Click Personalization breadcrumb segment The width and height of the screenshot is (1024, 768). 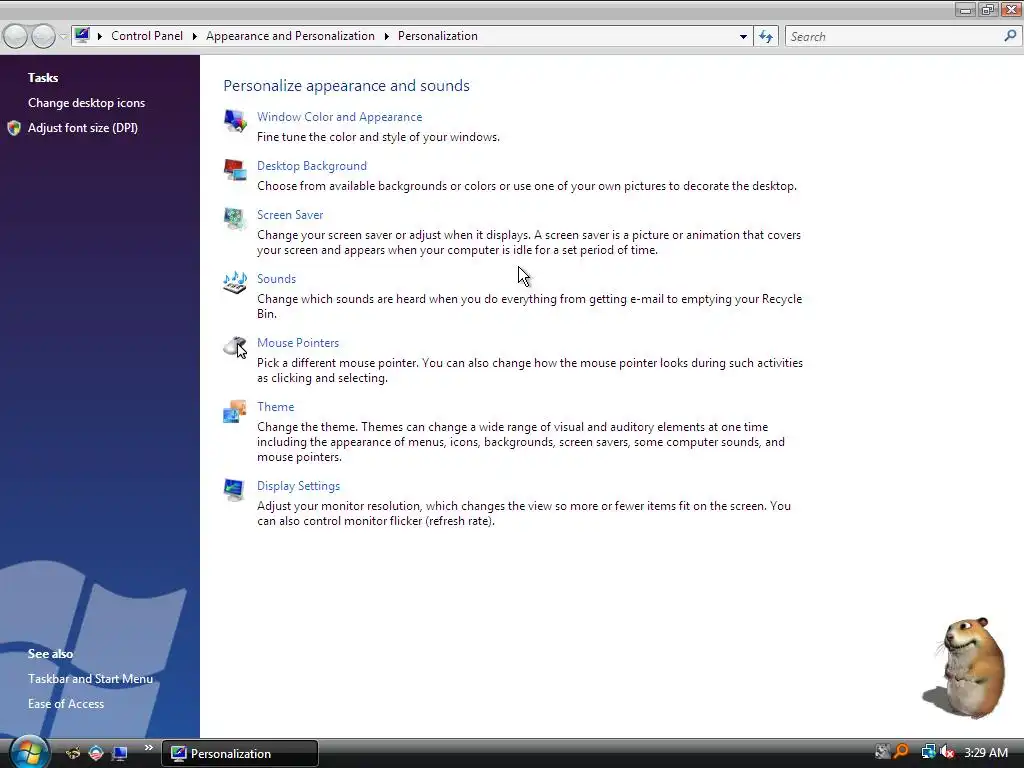point(438,36)
